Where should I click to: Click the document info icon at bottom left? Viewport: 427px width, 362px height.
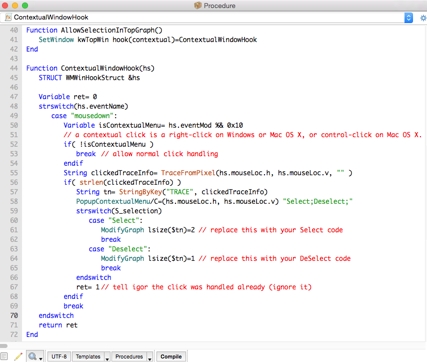(4, 356)
